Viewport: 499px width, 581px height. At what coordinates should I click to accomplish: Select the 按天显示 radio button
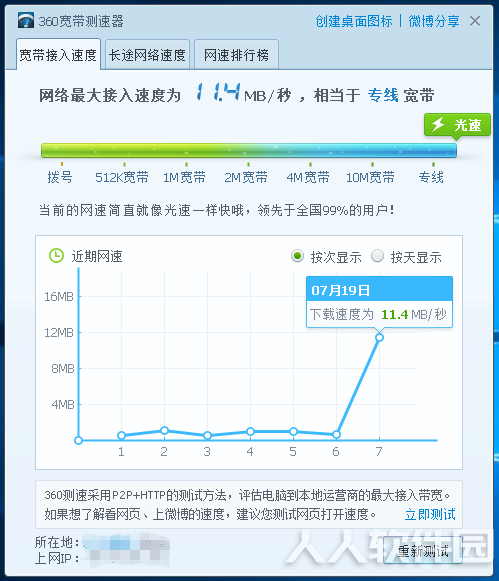click(377, 256)
